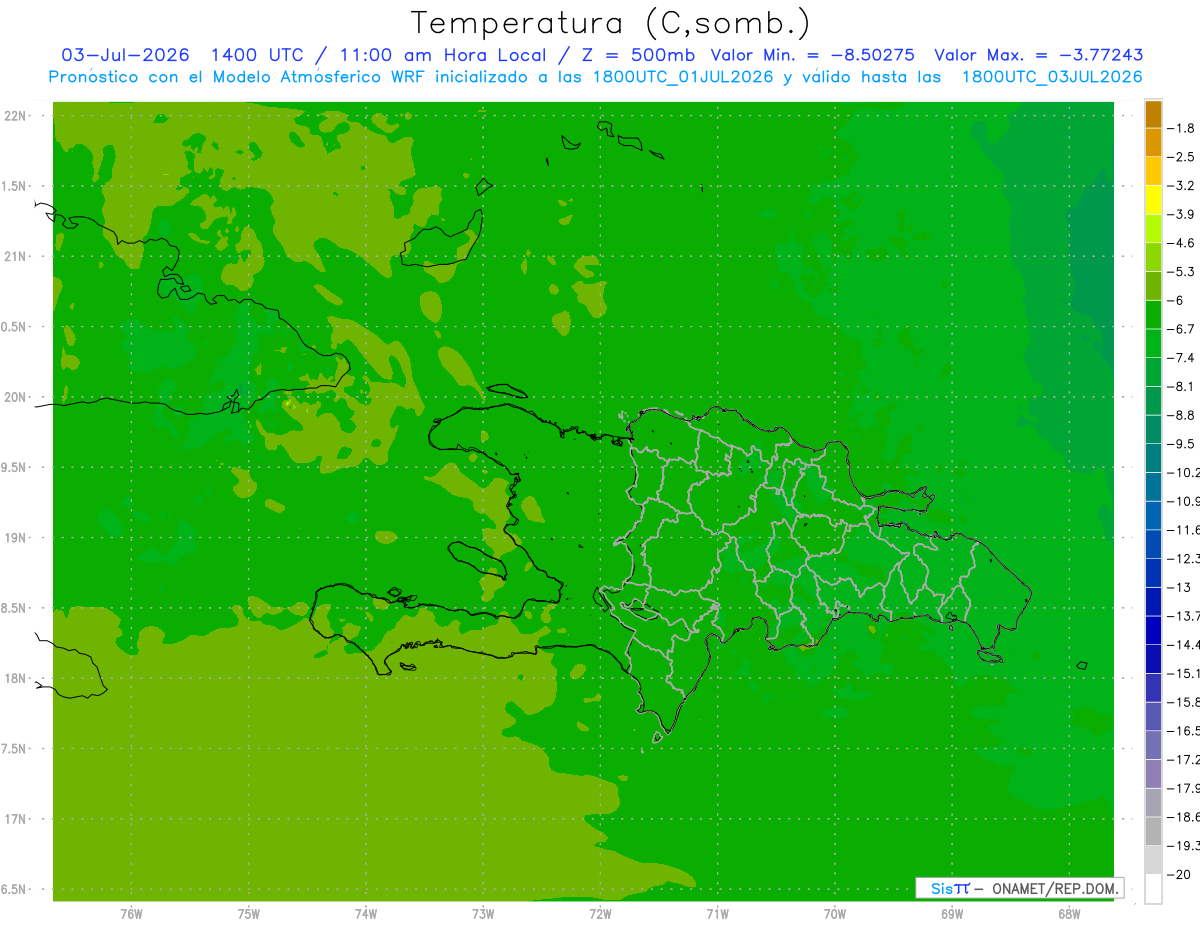This screenshot has width=1200, height=927.
Task: Click the 71W longitude axis label
Action: pyautogui.click(x=717, y=914)
